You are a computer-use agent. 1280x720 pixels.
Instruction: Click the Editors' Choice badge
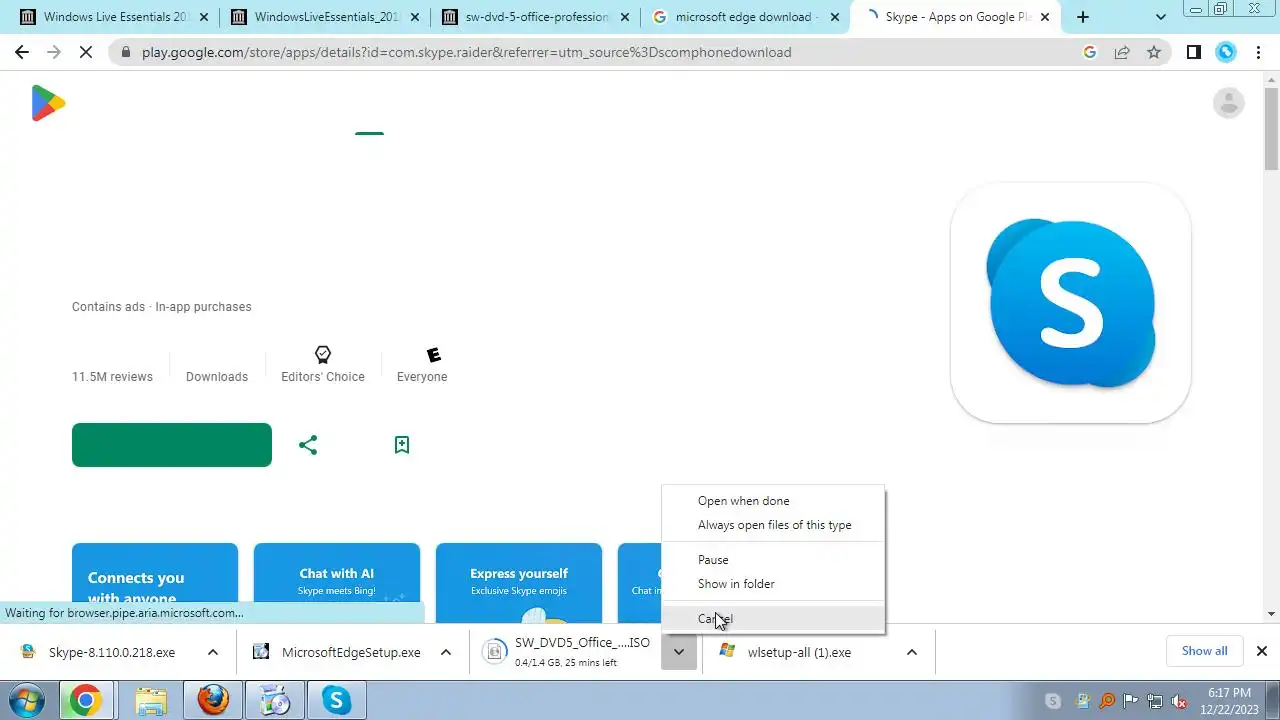[323, 364]
